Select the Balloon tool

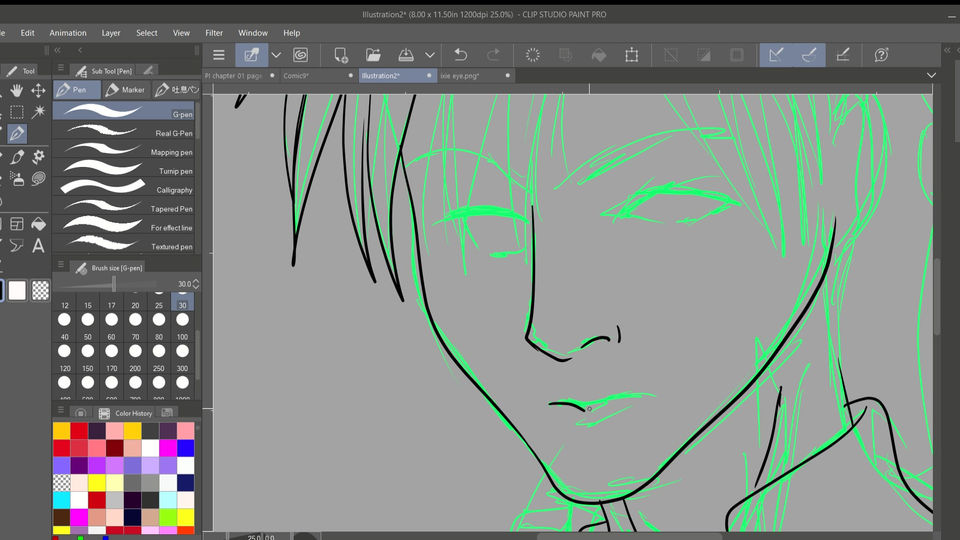[x=17, y=246]
